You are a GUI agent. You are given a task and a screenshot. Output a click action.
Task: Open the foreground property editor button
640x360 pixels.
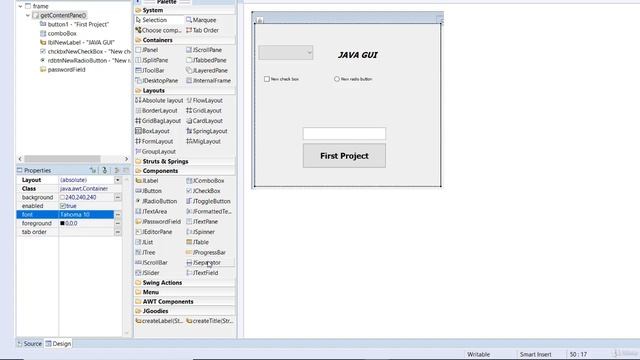click(118, 223)
